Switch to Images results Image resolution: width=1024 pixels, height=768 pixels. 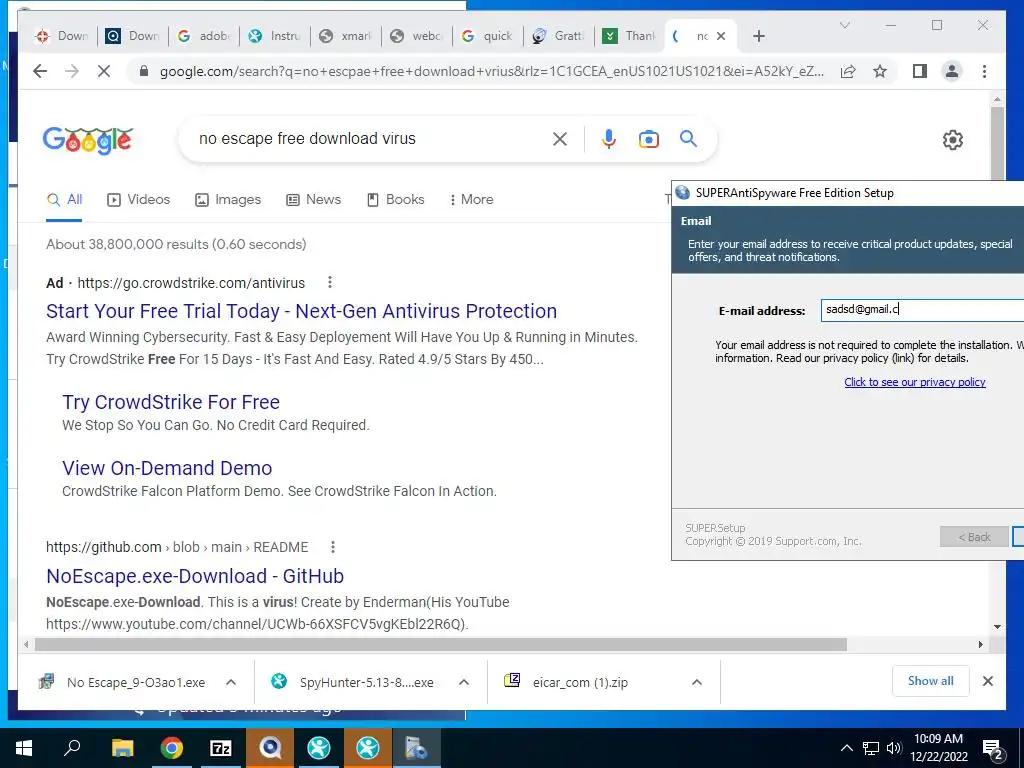pos(228,200)
